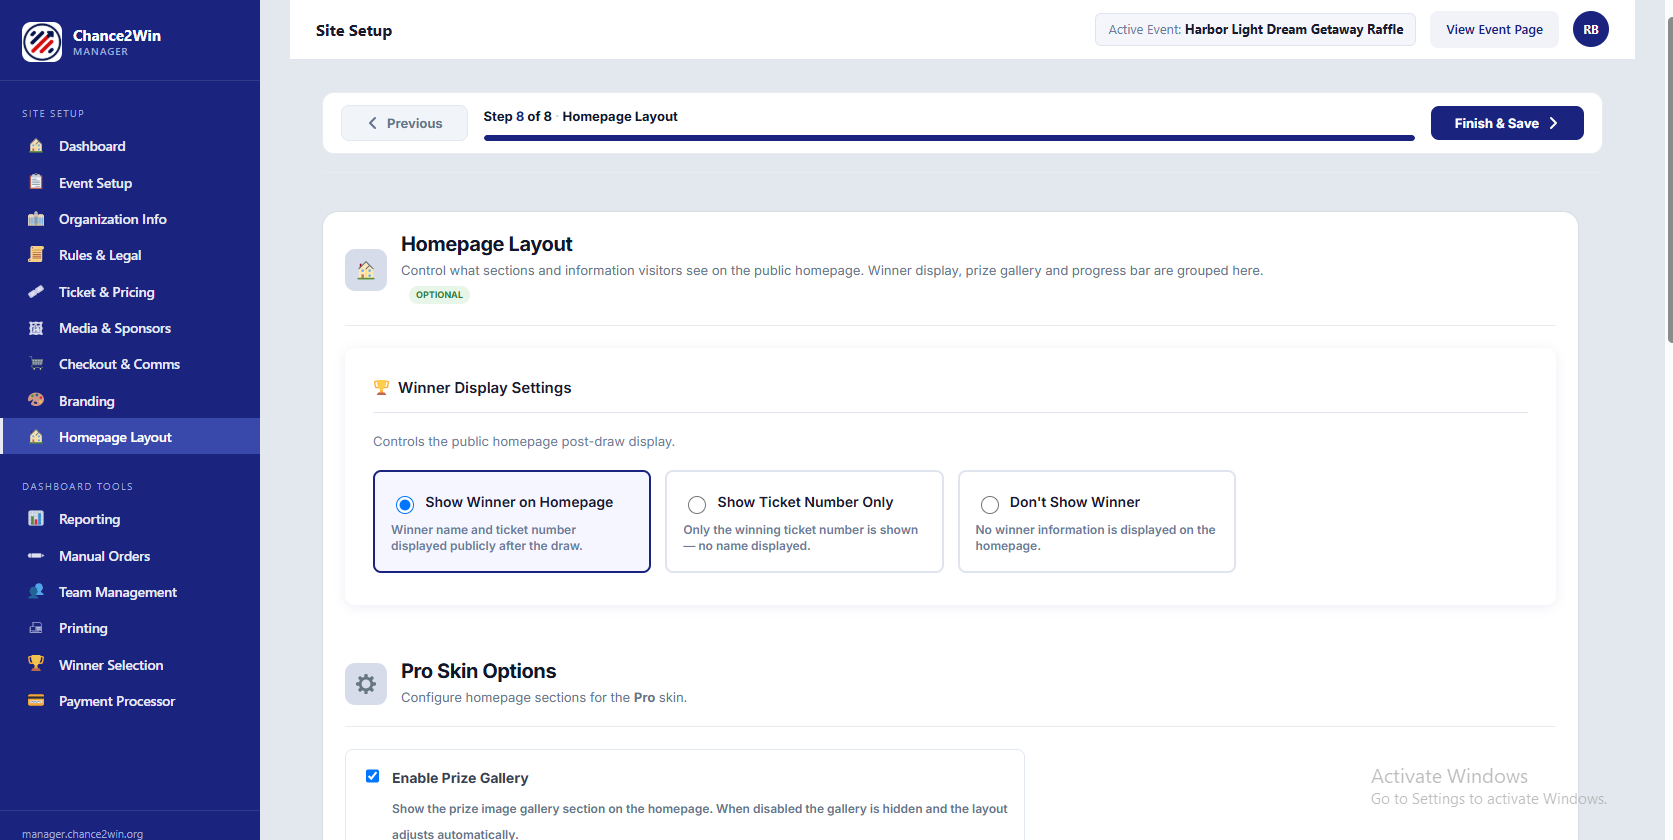Click the Previous step button
This screenshot has height=840, width=1673.
coord(404,123)
